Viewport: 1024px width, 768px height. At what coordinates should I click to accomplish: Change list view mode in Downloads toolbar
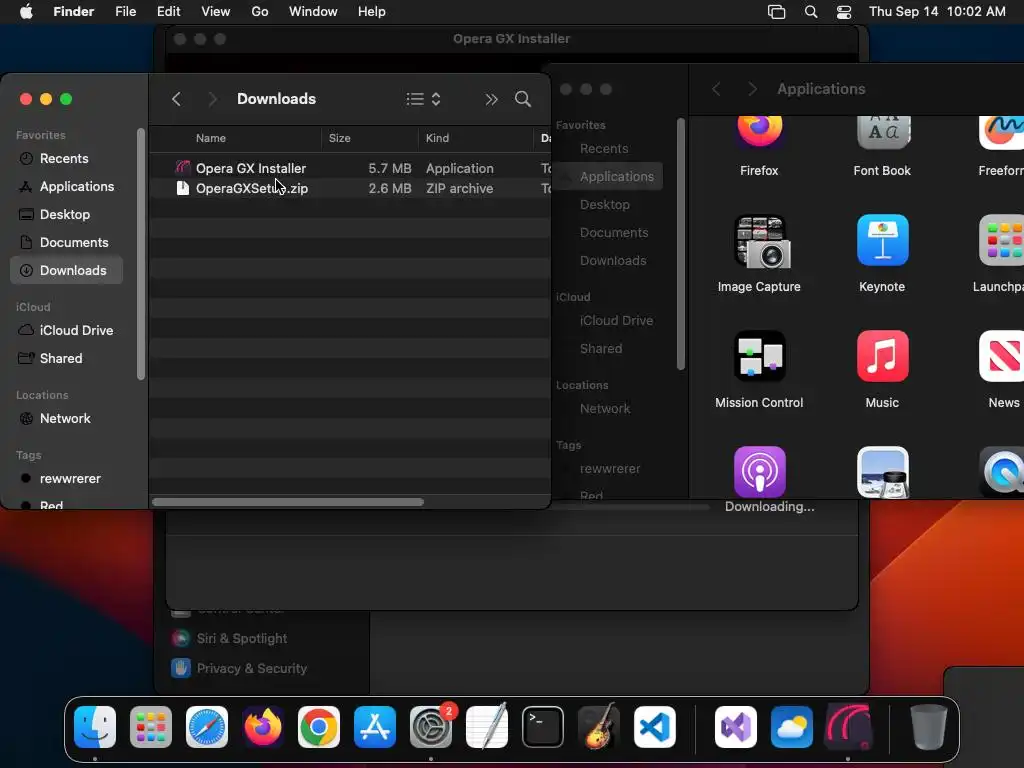[x=423, y=99]
